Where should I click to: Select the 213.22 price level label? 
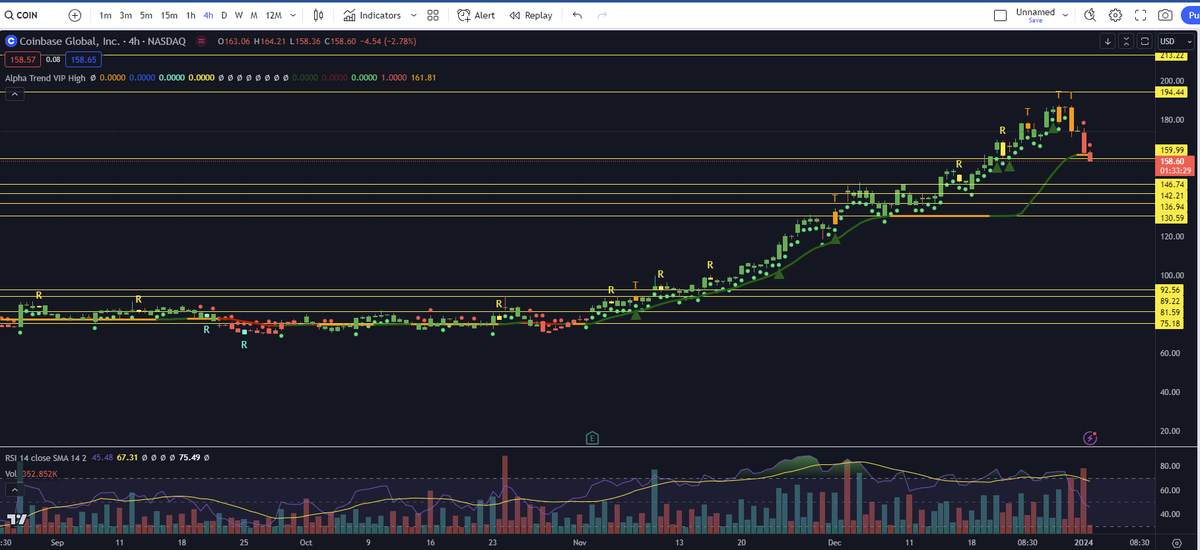pyautogui.click(x=1171, y=56)
